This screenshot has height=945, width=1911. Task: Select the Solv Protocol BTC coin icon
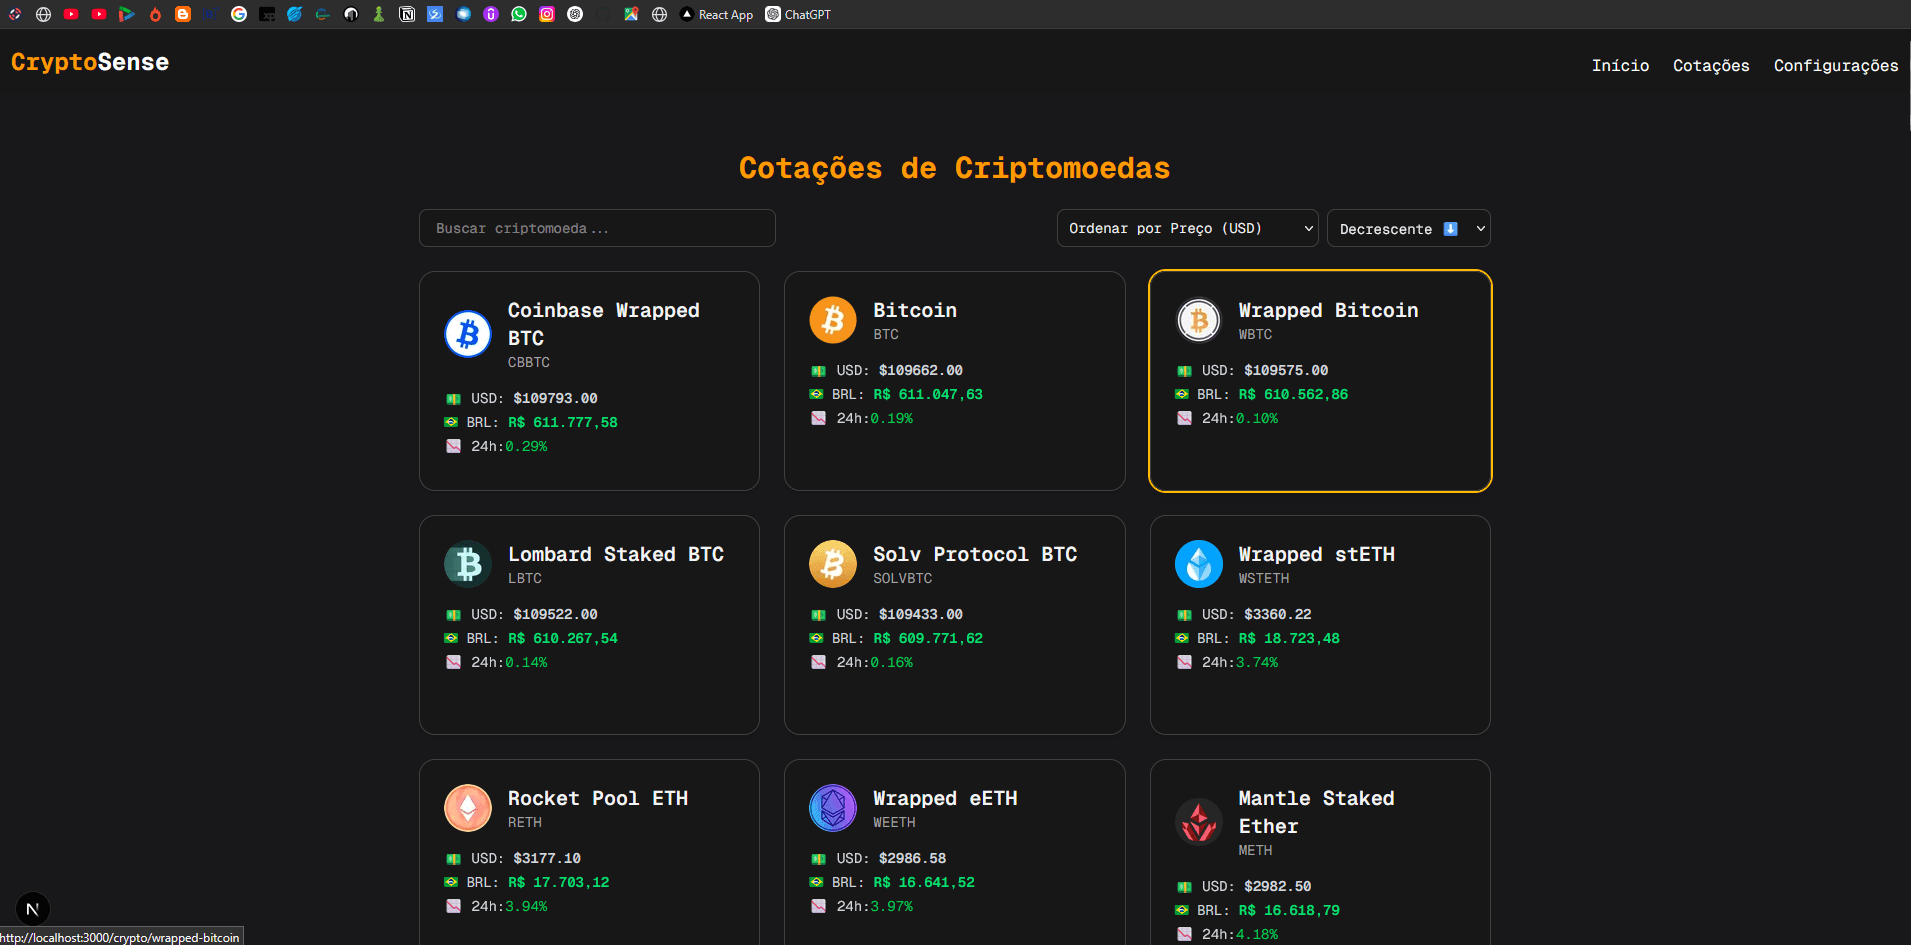click(x=832, y=564)
